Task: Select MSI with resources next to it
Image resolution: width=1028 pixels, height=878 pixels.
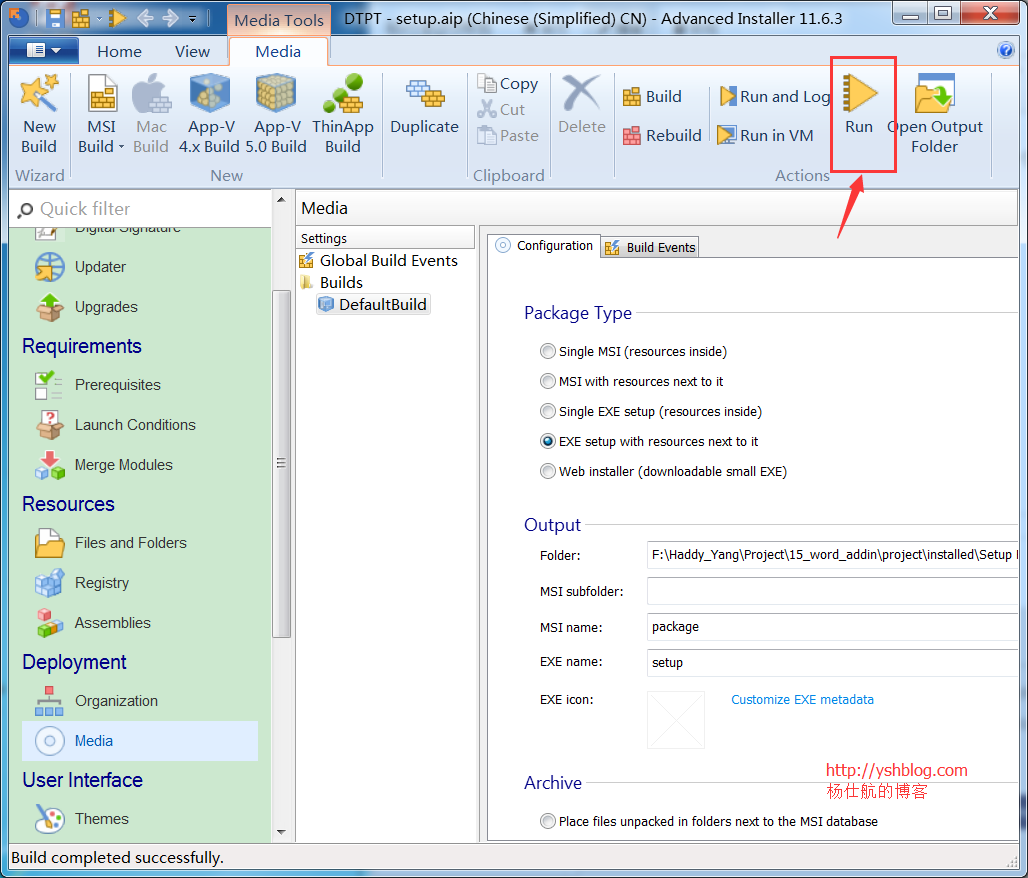Action: pos(631,382)
